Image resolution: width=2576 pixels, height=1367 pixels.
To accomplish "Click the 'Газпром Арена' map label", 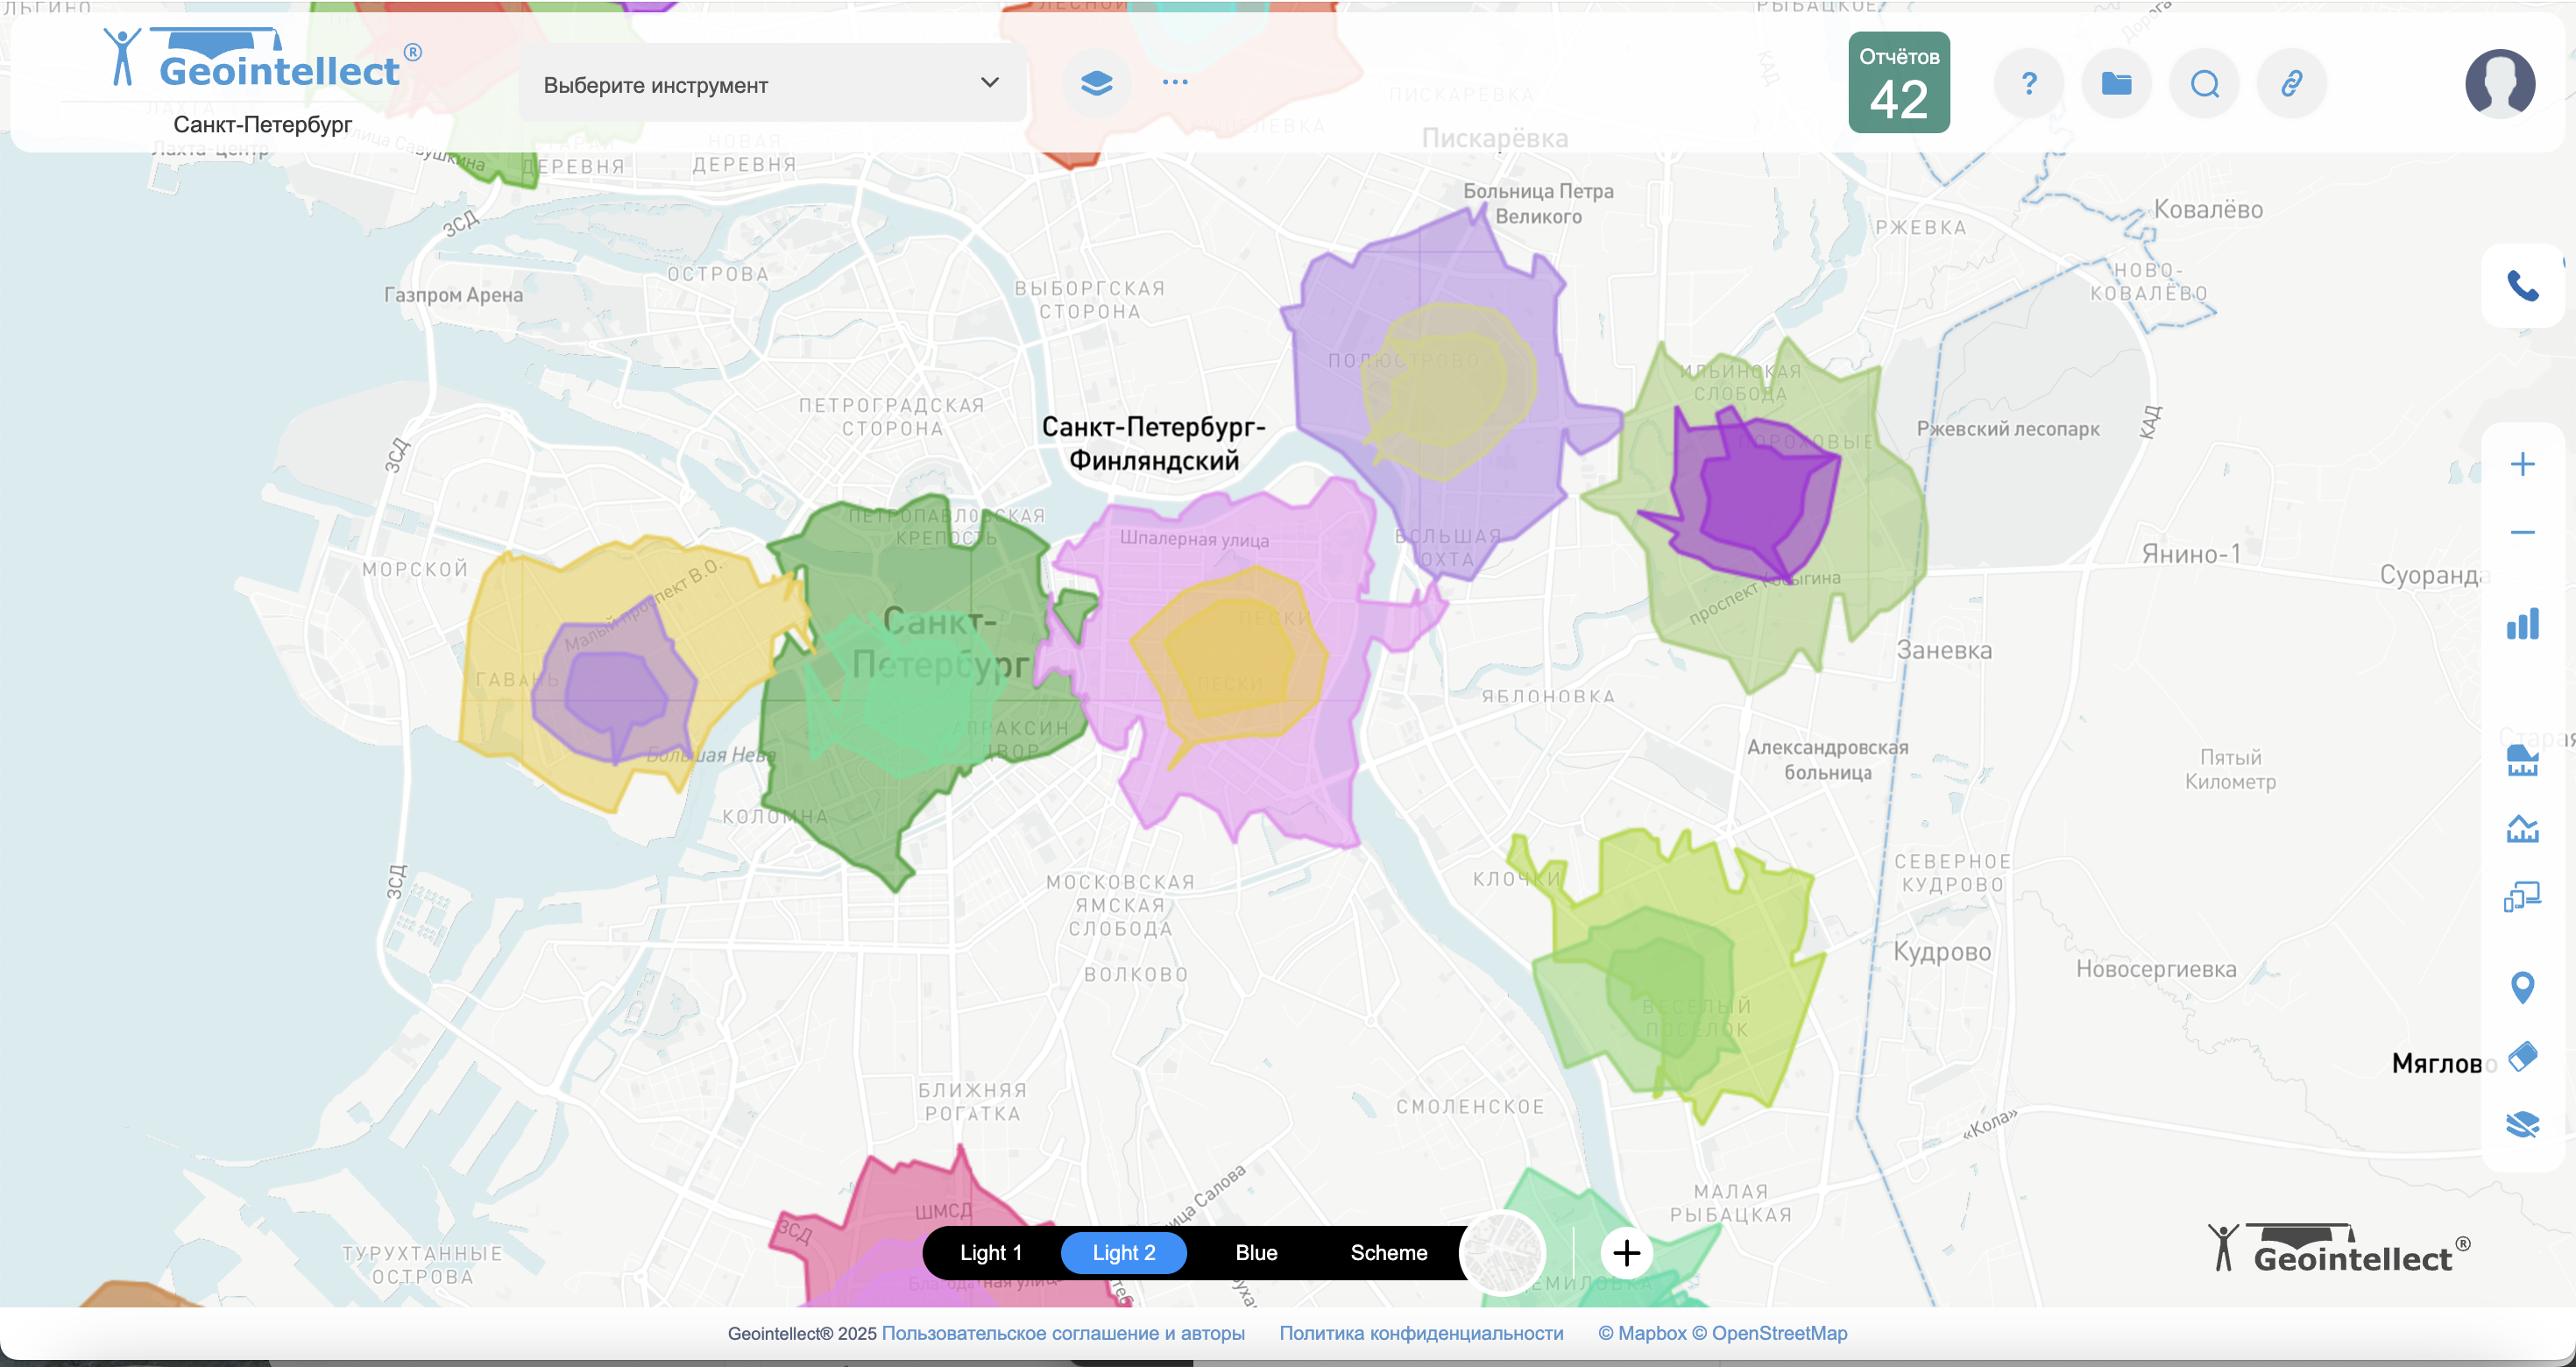I will pos(453,295).
